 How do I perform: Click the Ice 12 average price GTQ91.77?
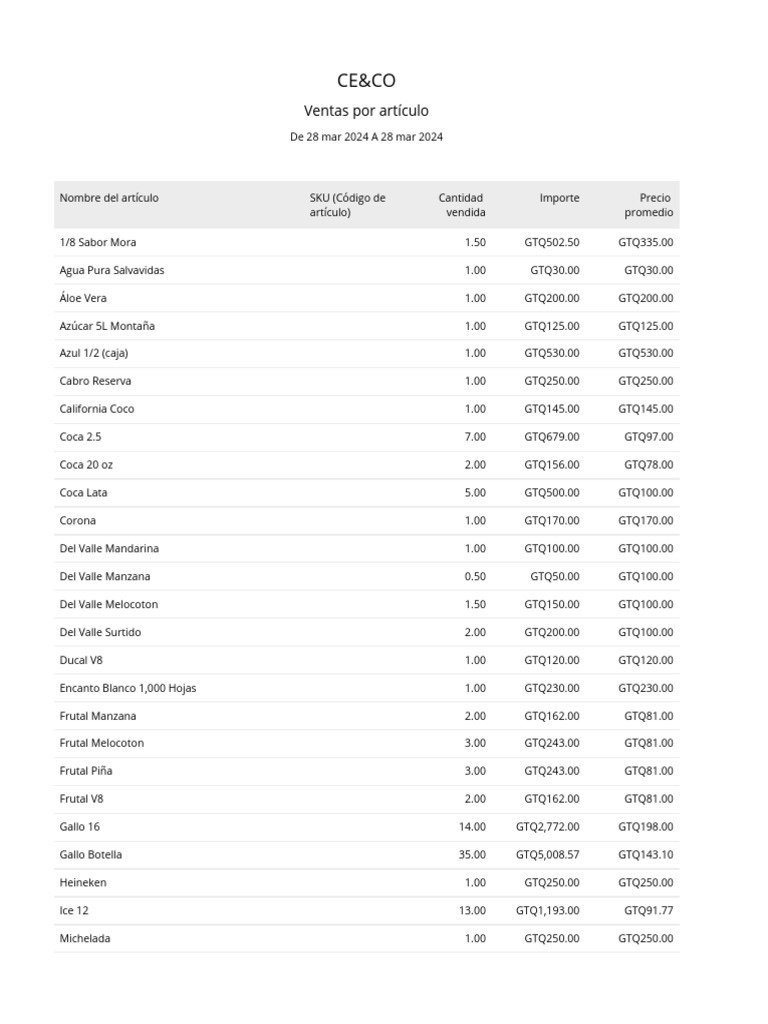coord(648,911)
